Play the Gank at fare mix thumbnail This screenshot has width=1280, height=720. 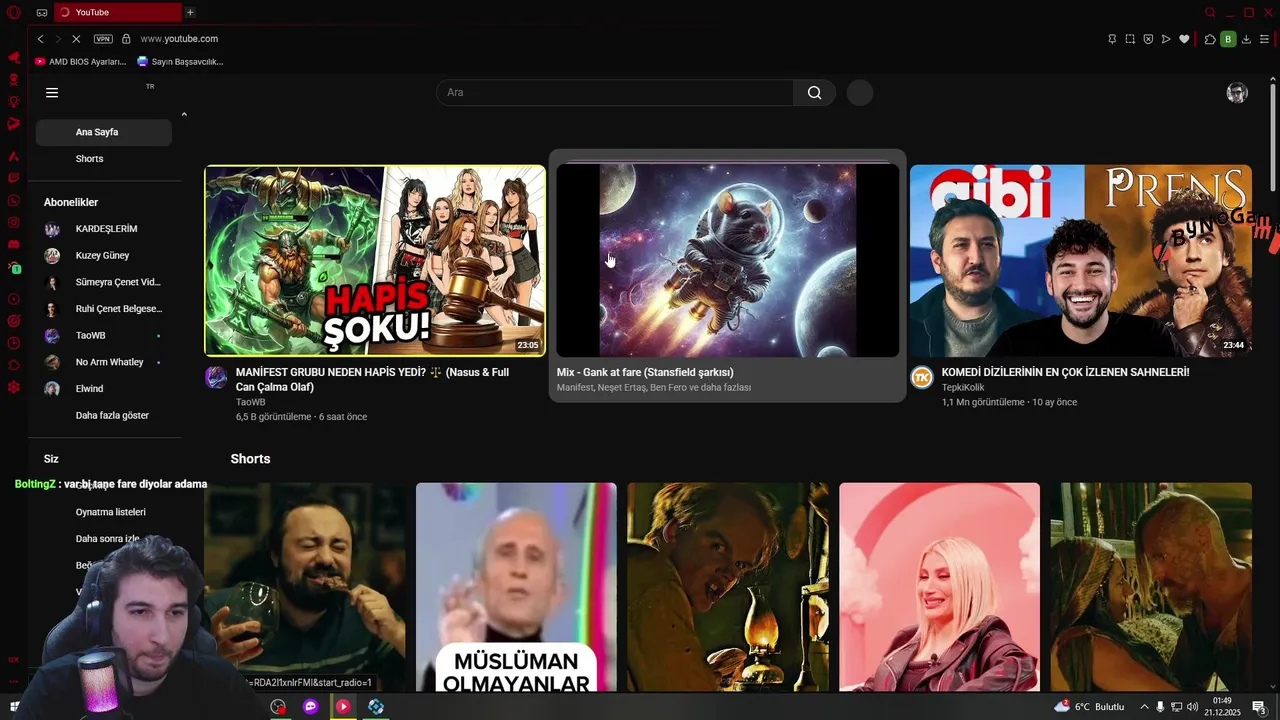pos(728,260)
